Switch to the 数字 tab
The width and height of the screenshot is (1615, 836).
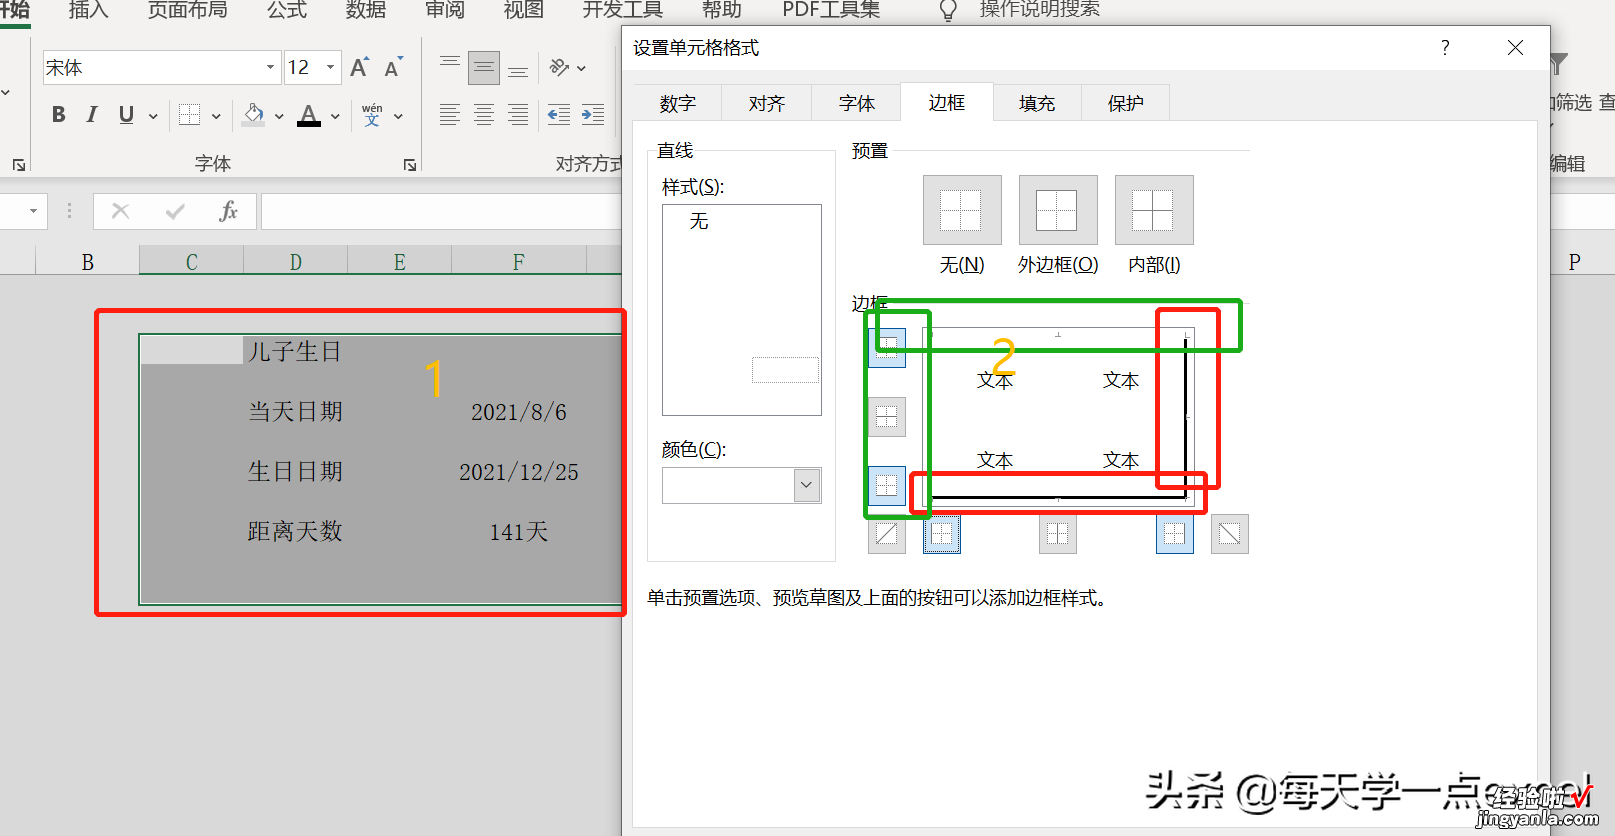point(678,103)
